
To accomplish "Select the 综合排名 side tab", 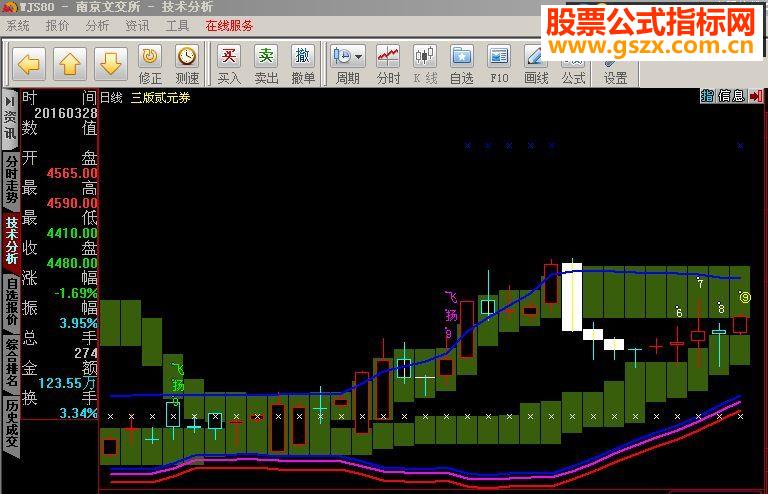I will click(x=11, y=363).
